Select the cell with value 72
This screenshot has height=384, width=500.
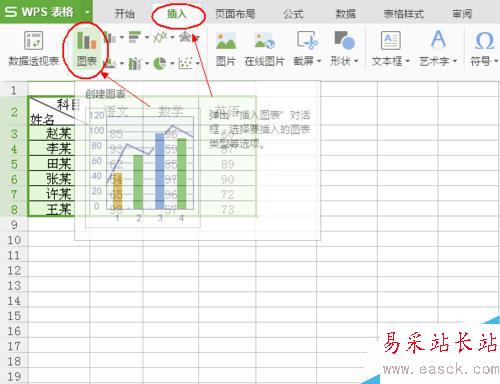tap(227, 194)
